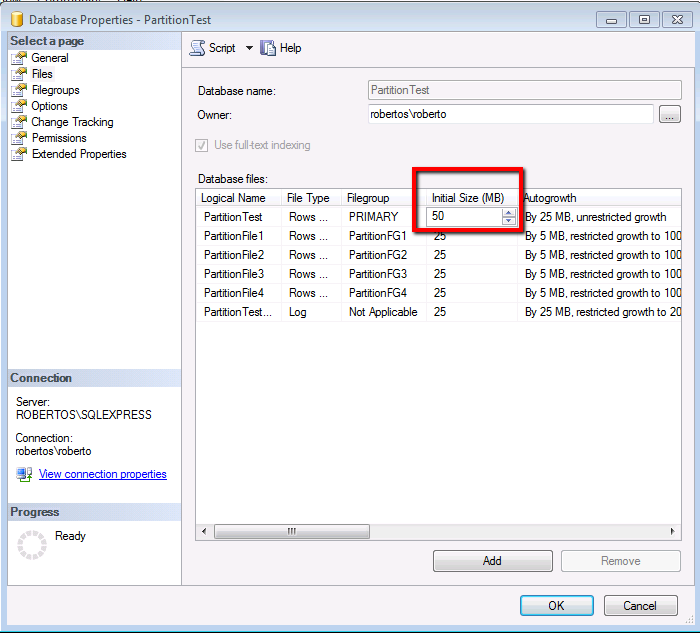Click the Owner text field
The image size is (700, 633).
click(511, 114)
